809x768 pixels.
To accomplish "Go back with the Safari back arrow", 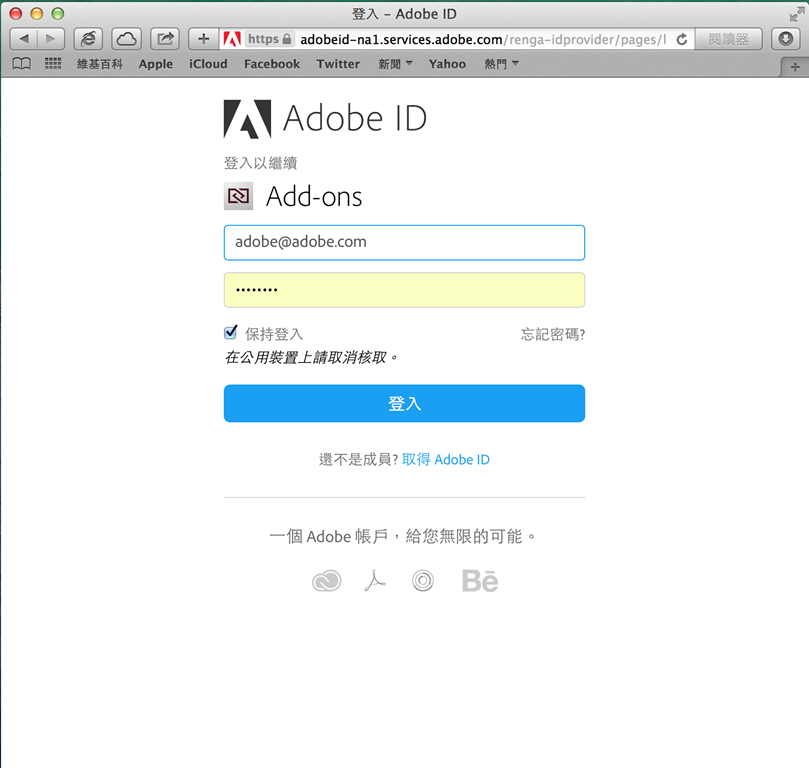I will [x=24, y=39].
